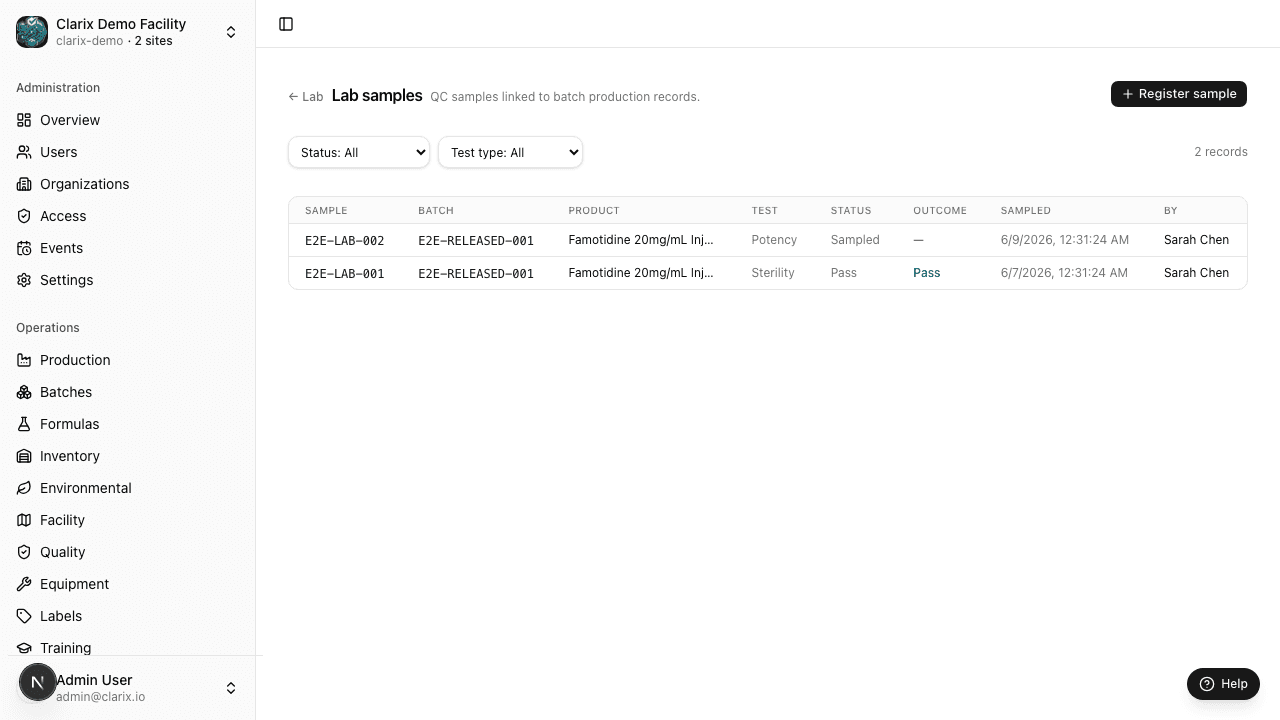Click the Formulas flask icon
This screenshot has height=720, width=1280.
point(24,424)
